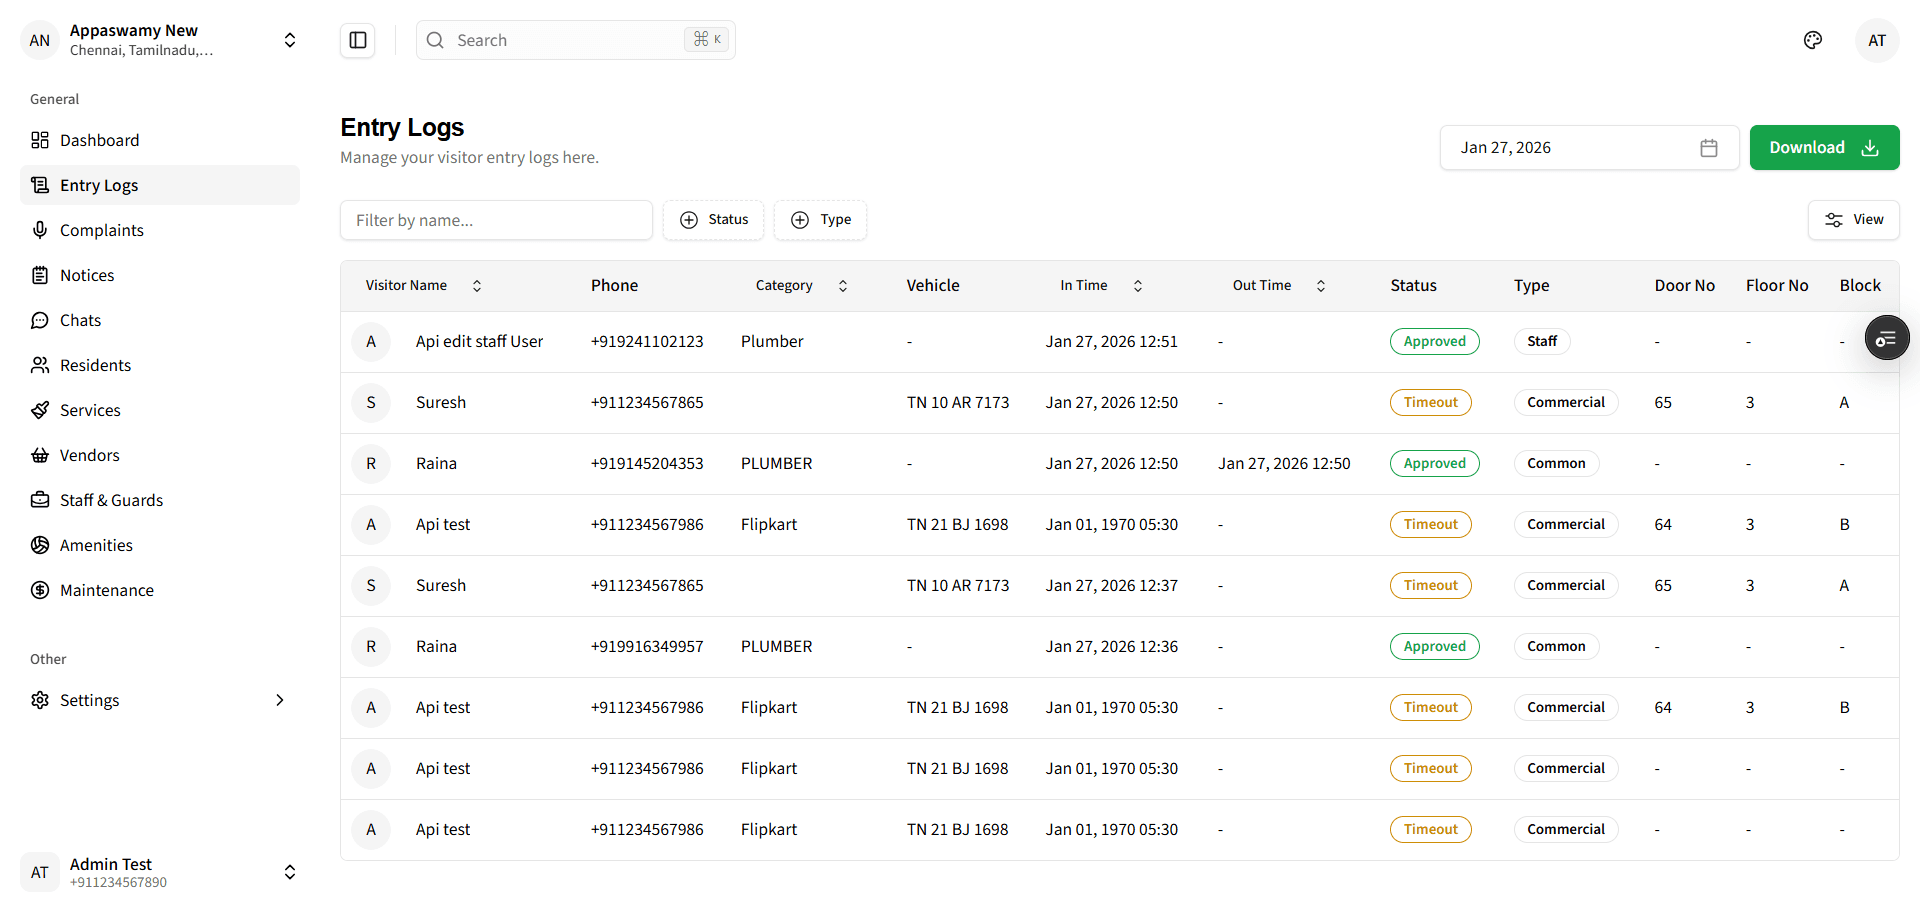This screenshot has height=912, width=1920.
Task: Toggle the Approved status on Raina's entry
Action: point(1434,463)
